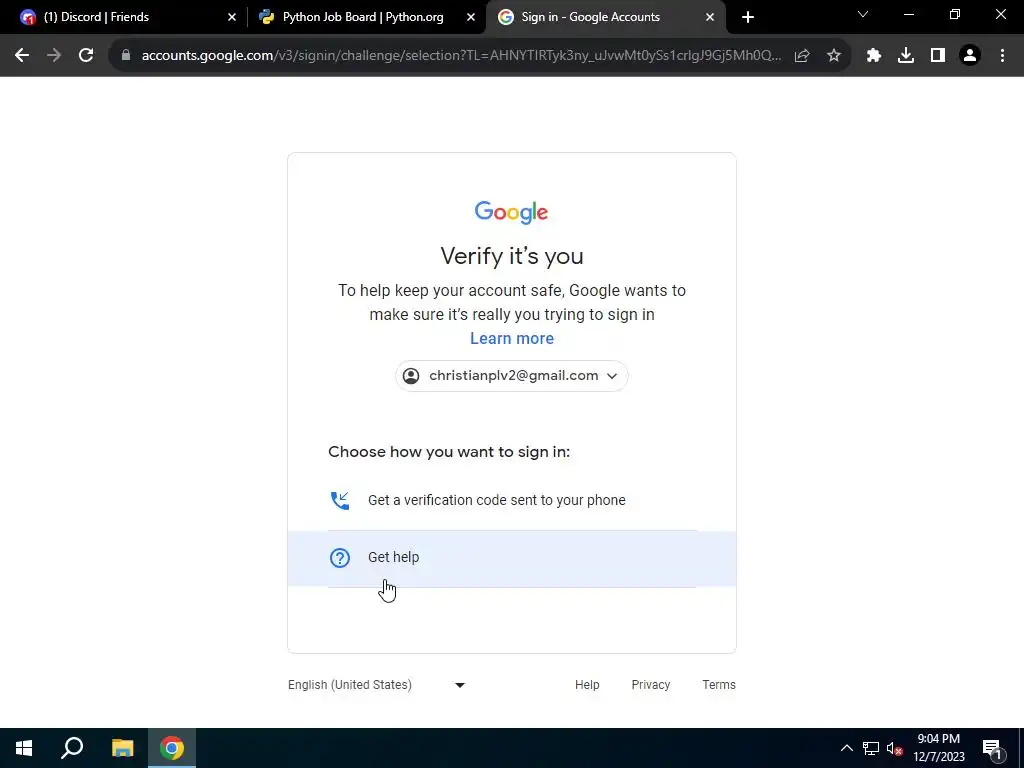1024x768 pixels.
Task: Open Chrome three-dot menu
Action: (1002, 56)
